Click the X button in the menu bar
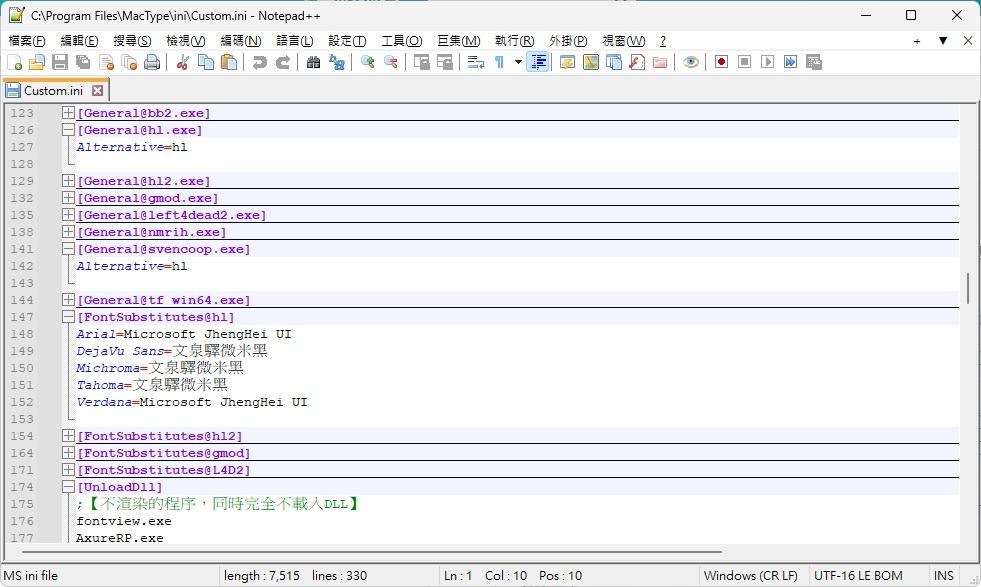This screenshot has width=981, height=587. coord(967,41)
